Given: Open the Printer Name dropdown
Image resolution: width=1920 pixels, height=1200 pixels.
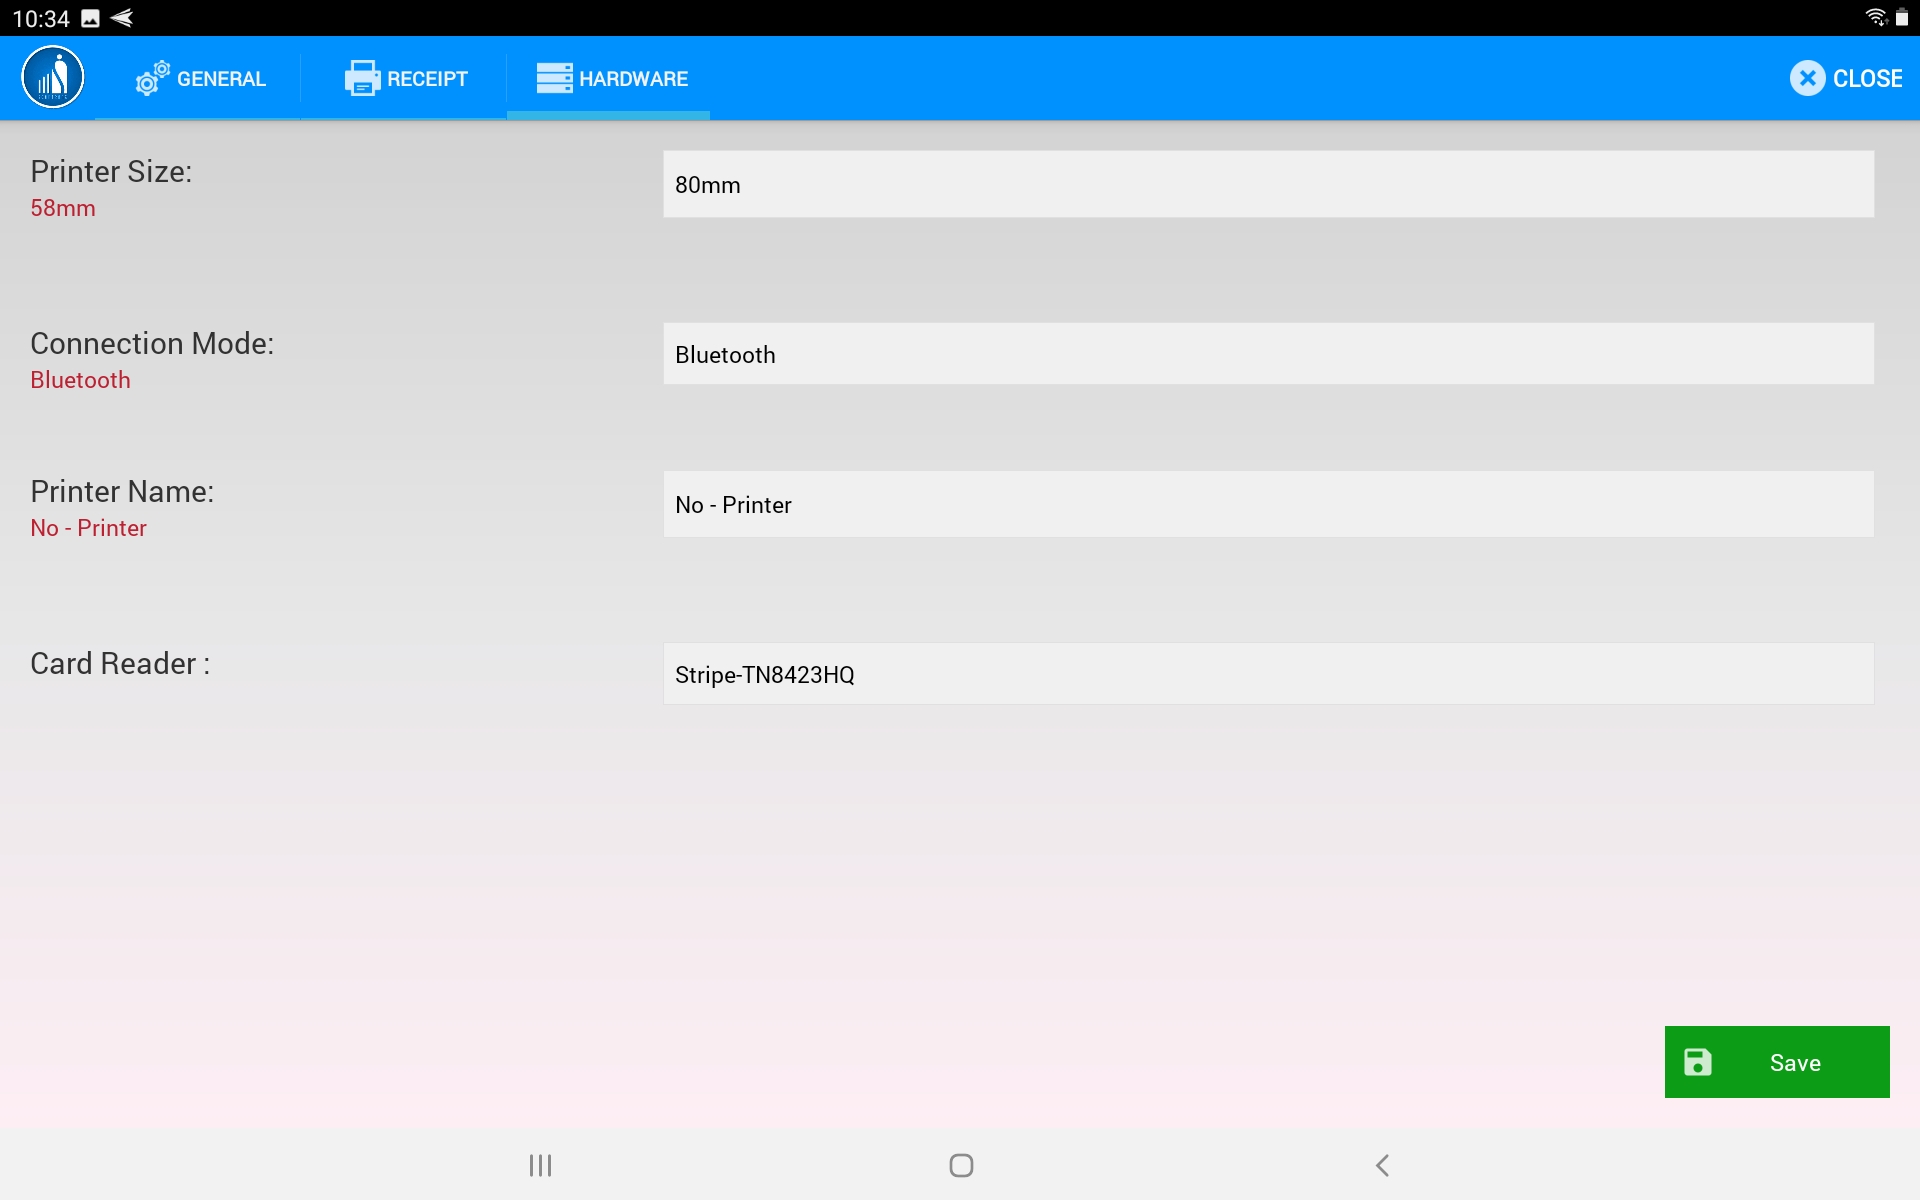Looking at the screenshot, I should 1268,504.
